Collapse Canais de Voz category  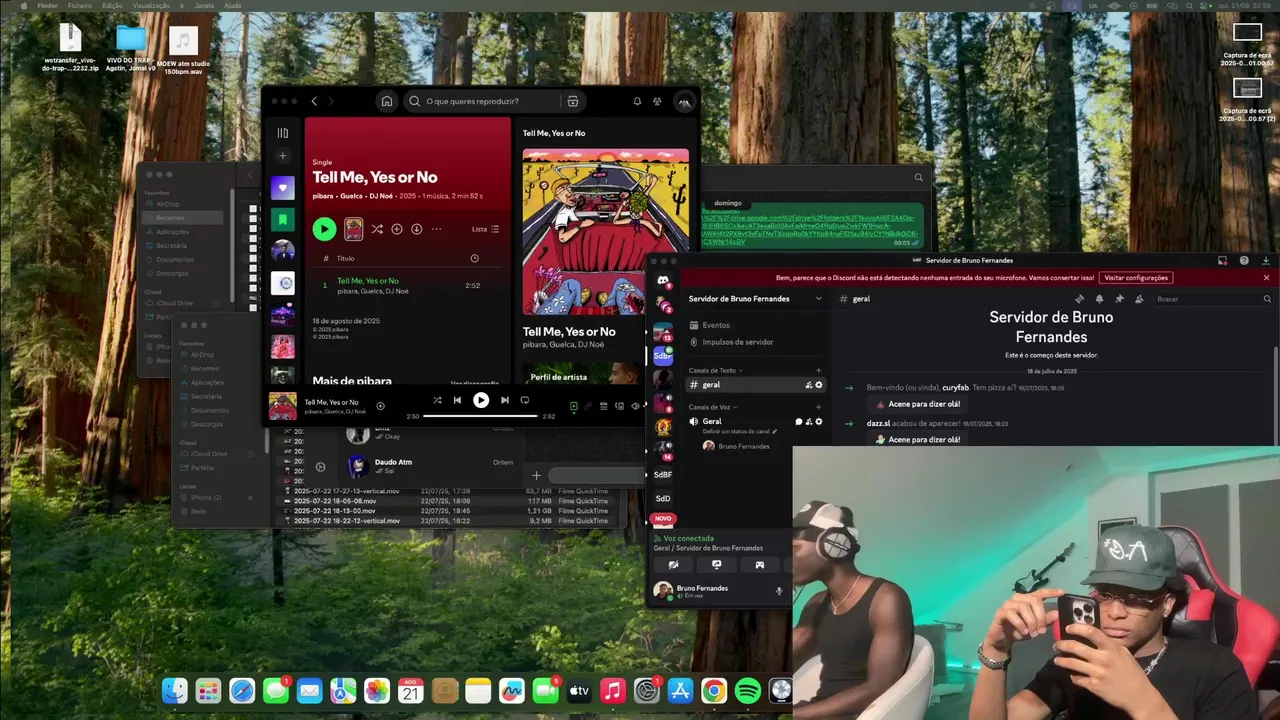[713, 407]
